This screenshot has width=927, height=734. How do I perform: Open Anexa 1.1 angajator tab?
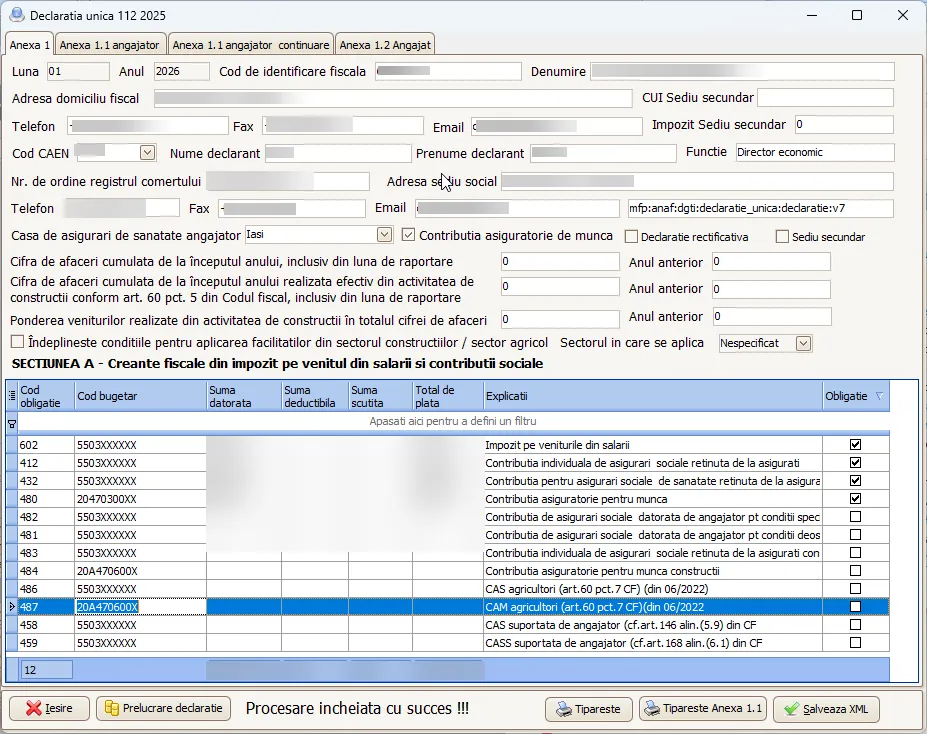[x=109, y=45]
